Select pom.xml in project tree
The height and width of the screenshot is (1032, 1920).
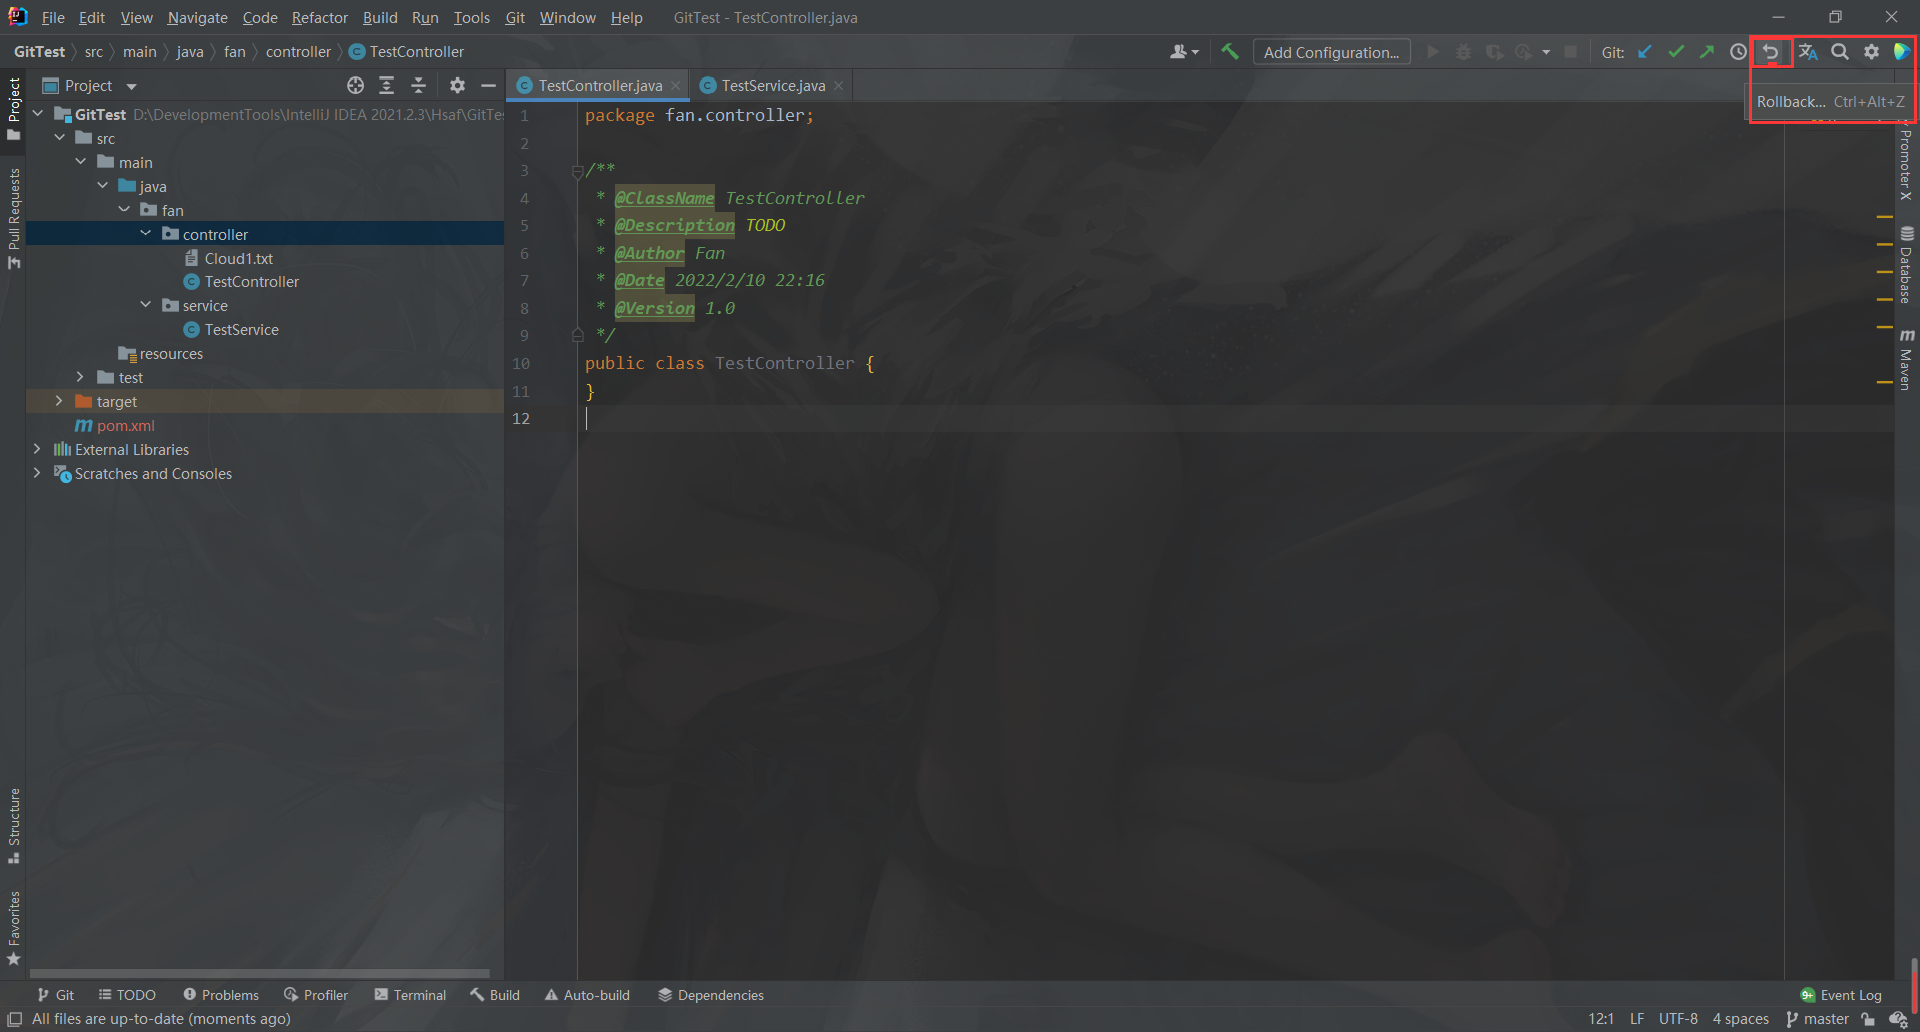[x=125, y=425]
